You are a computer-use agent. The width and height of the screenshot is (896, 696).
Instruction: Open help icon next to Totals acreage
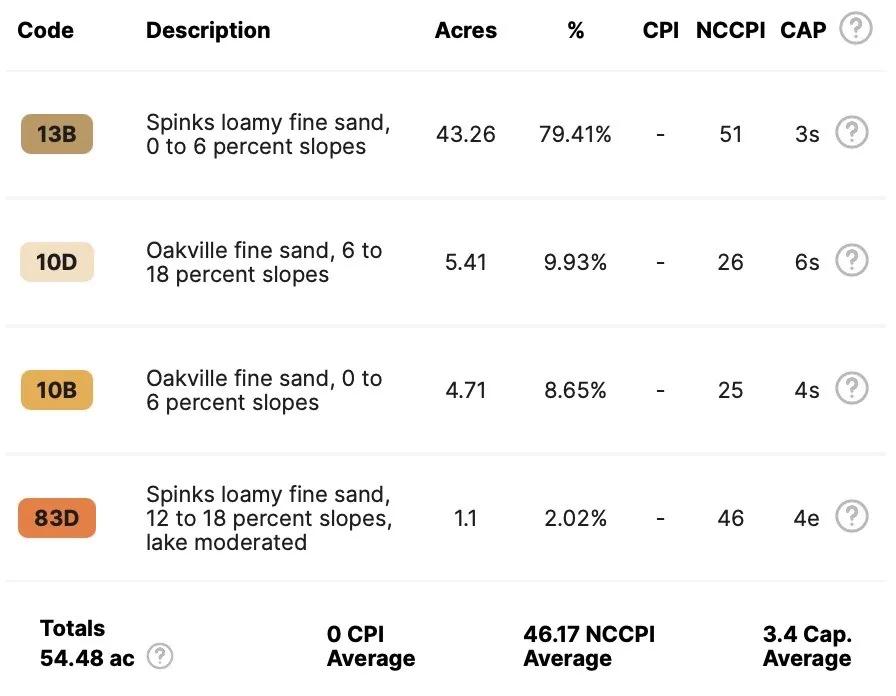click(x=160, y=656)
